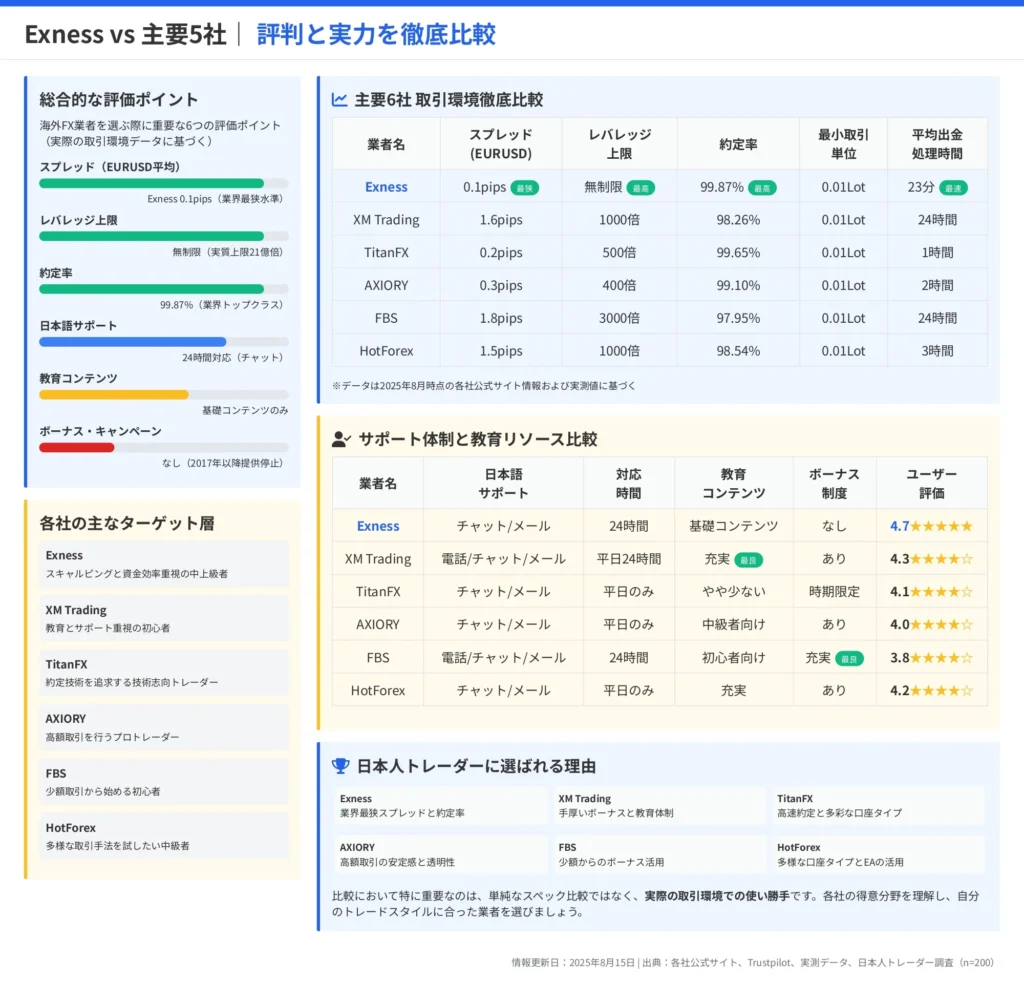Click the 約定率 column header in the table
1024x982 pixels.
click(x=738, y=144)
